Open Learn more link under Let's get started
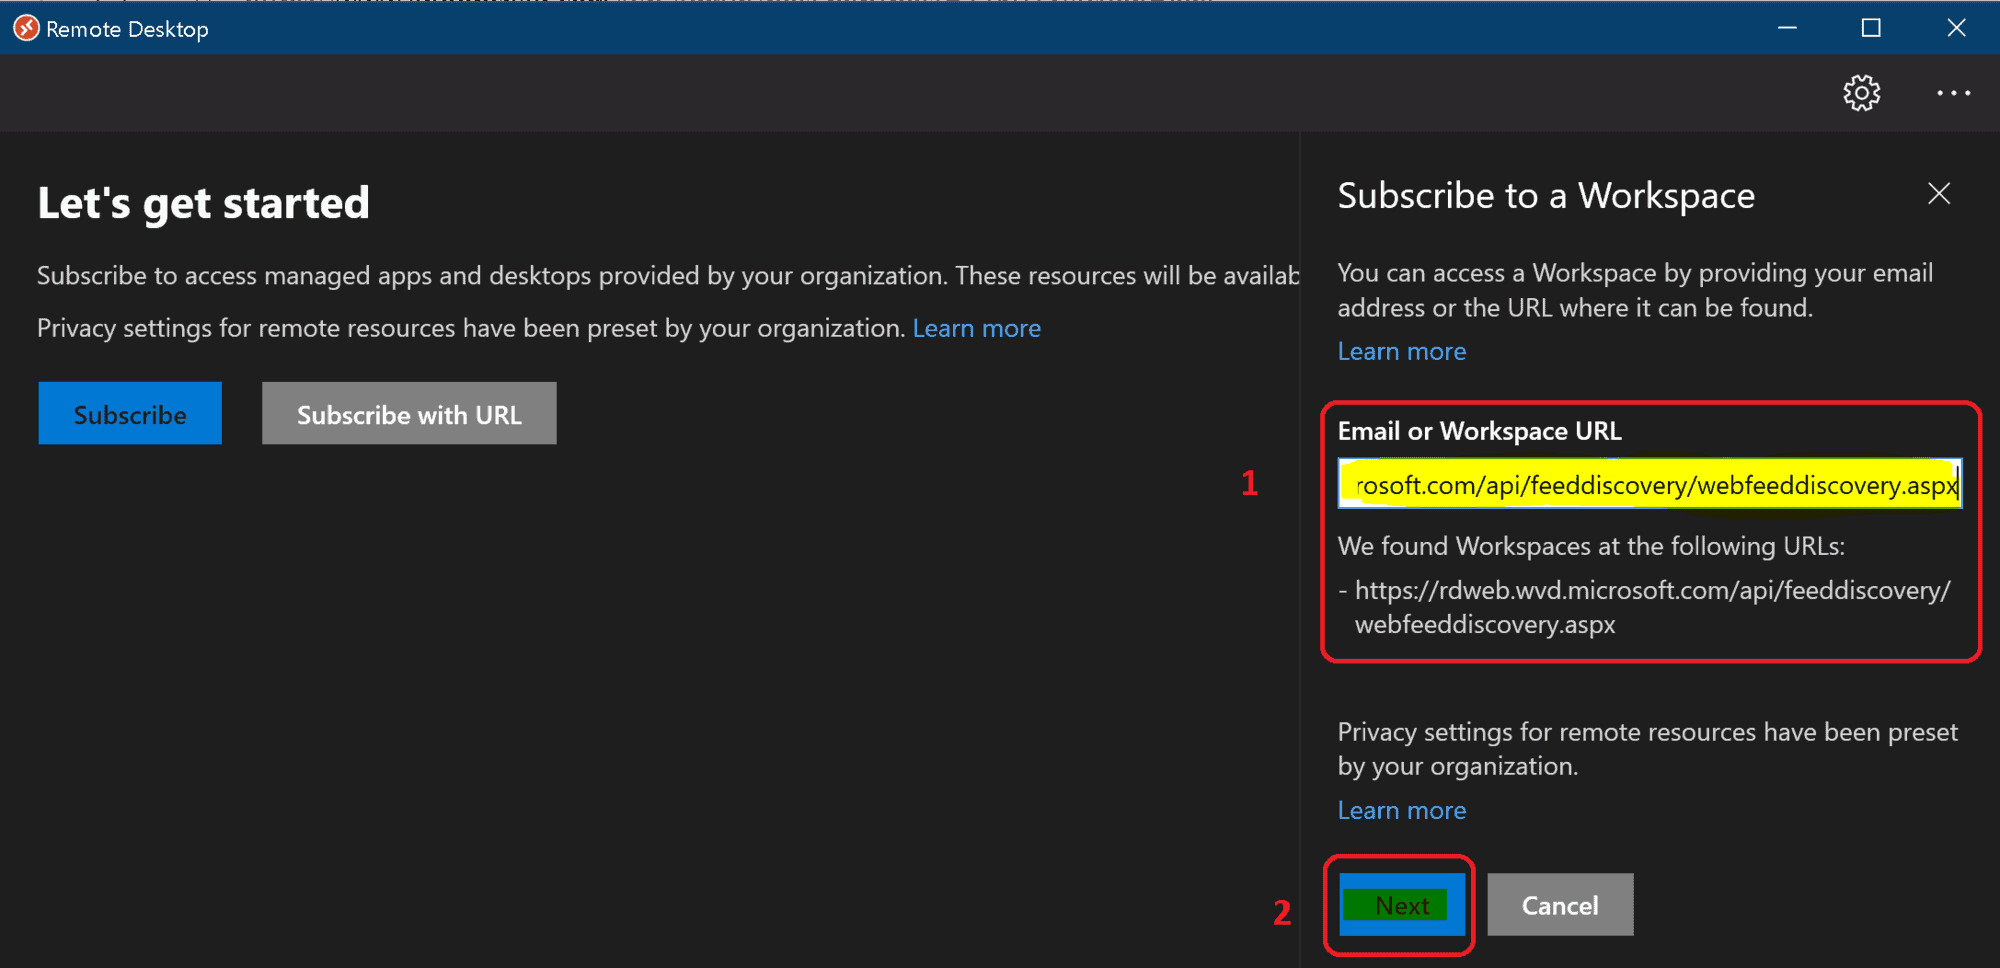 (977, 328)
